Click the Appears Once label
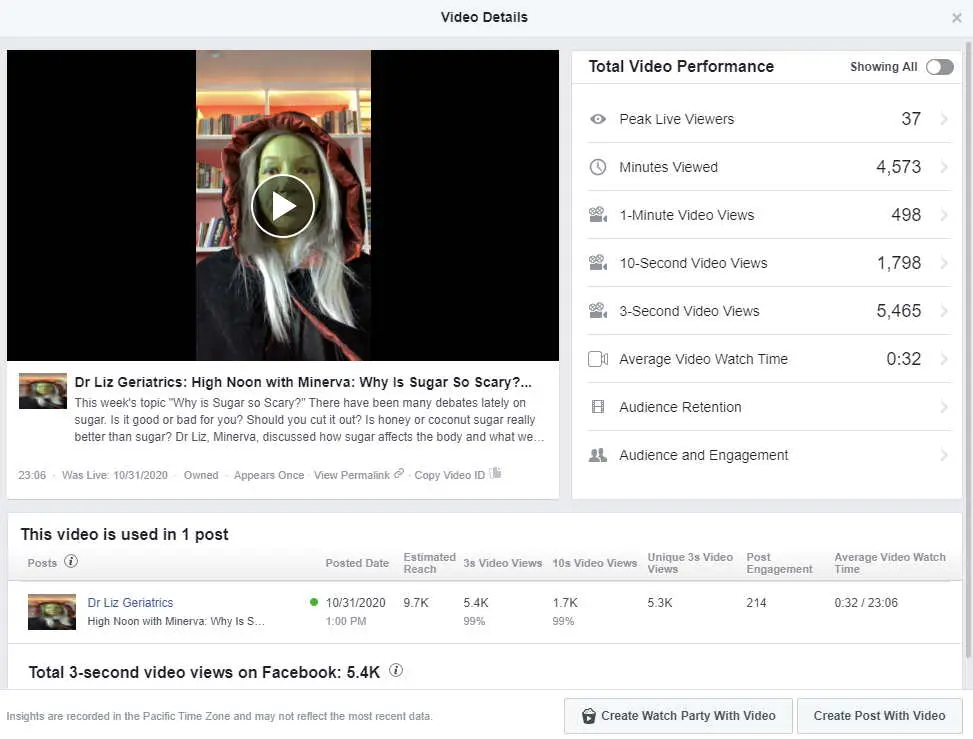Screen dimensions: 973x739 269,475
